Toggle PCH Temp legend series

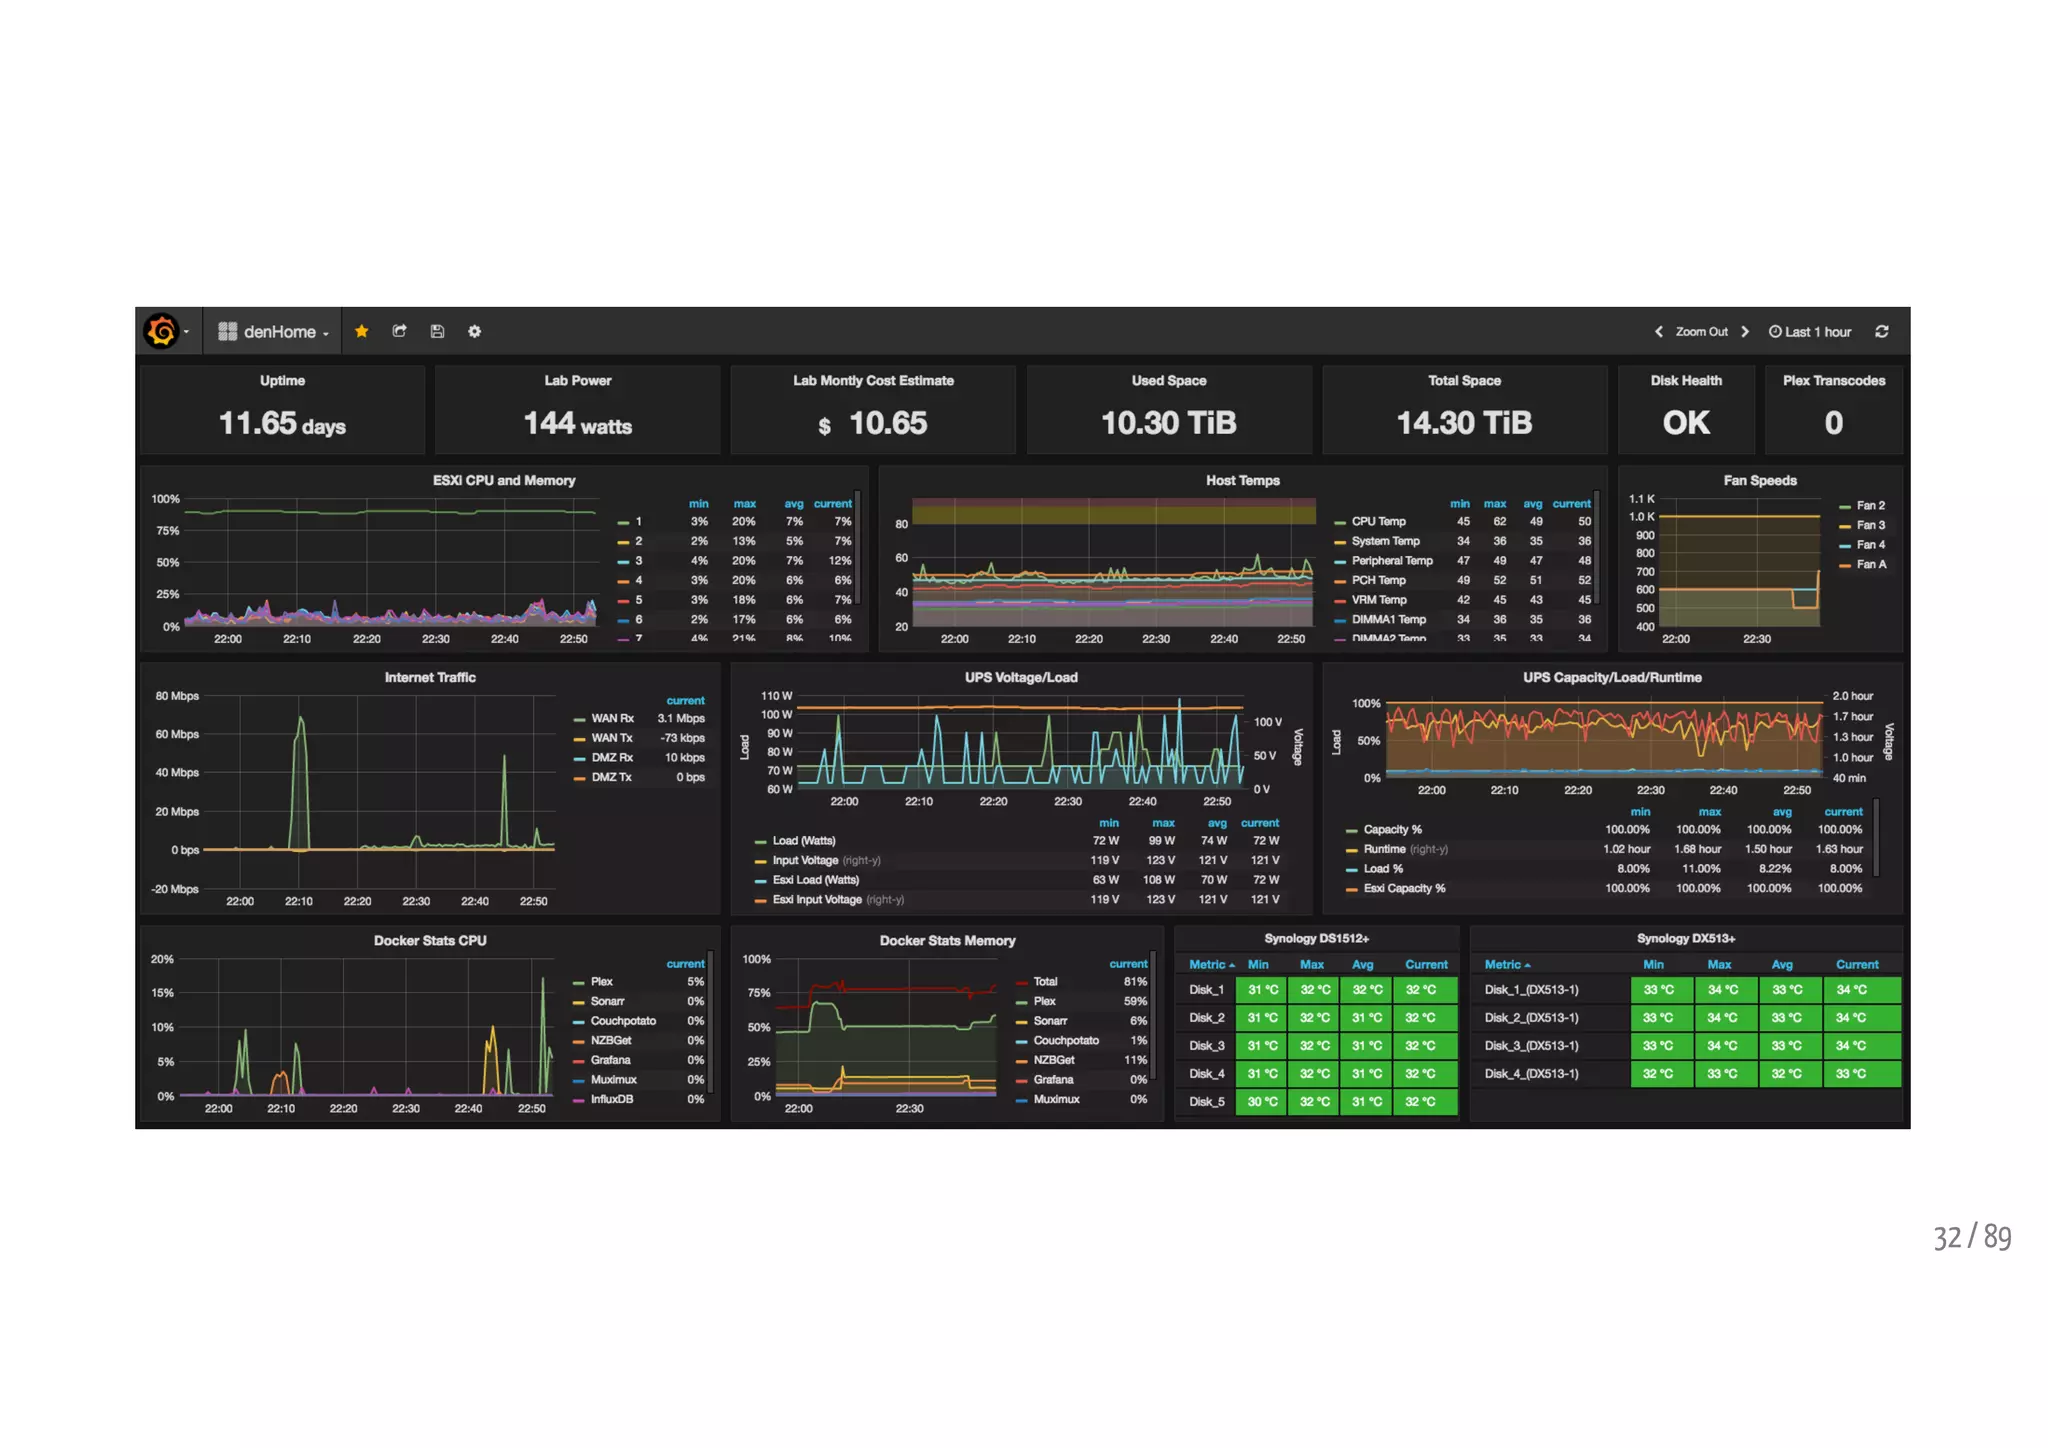click(x=1378, y=580)
